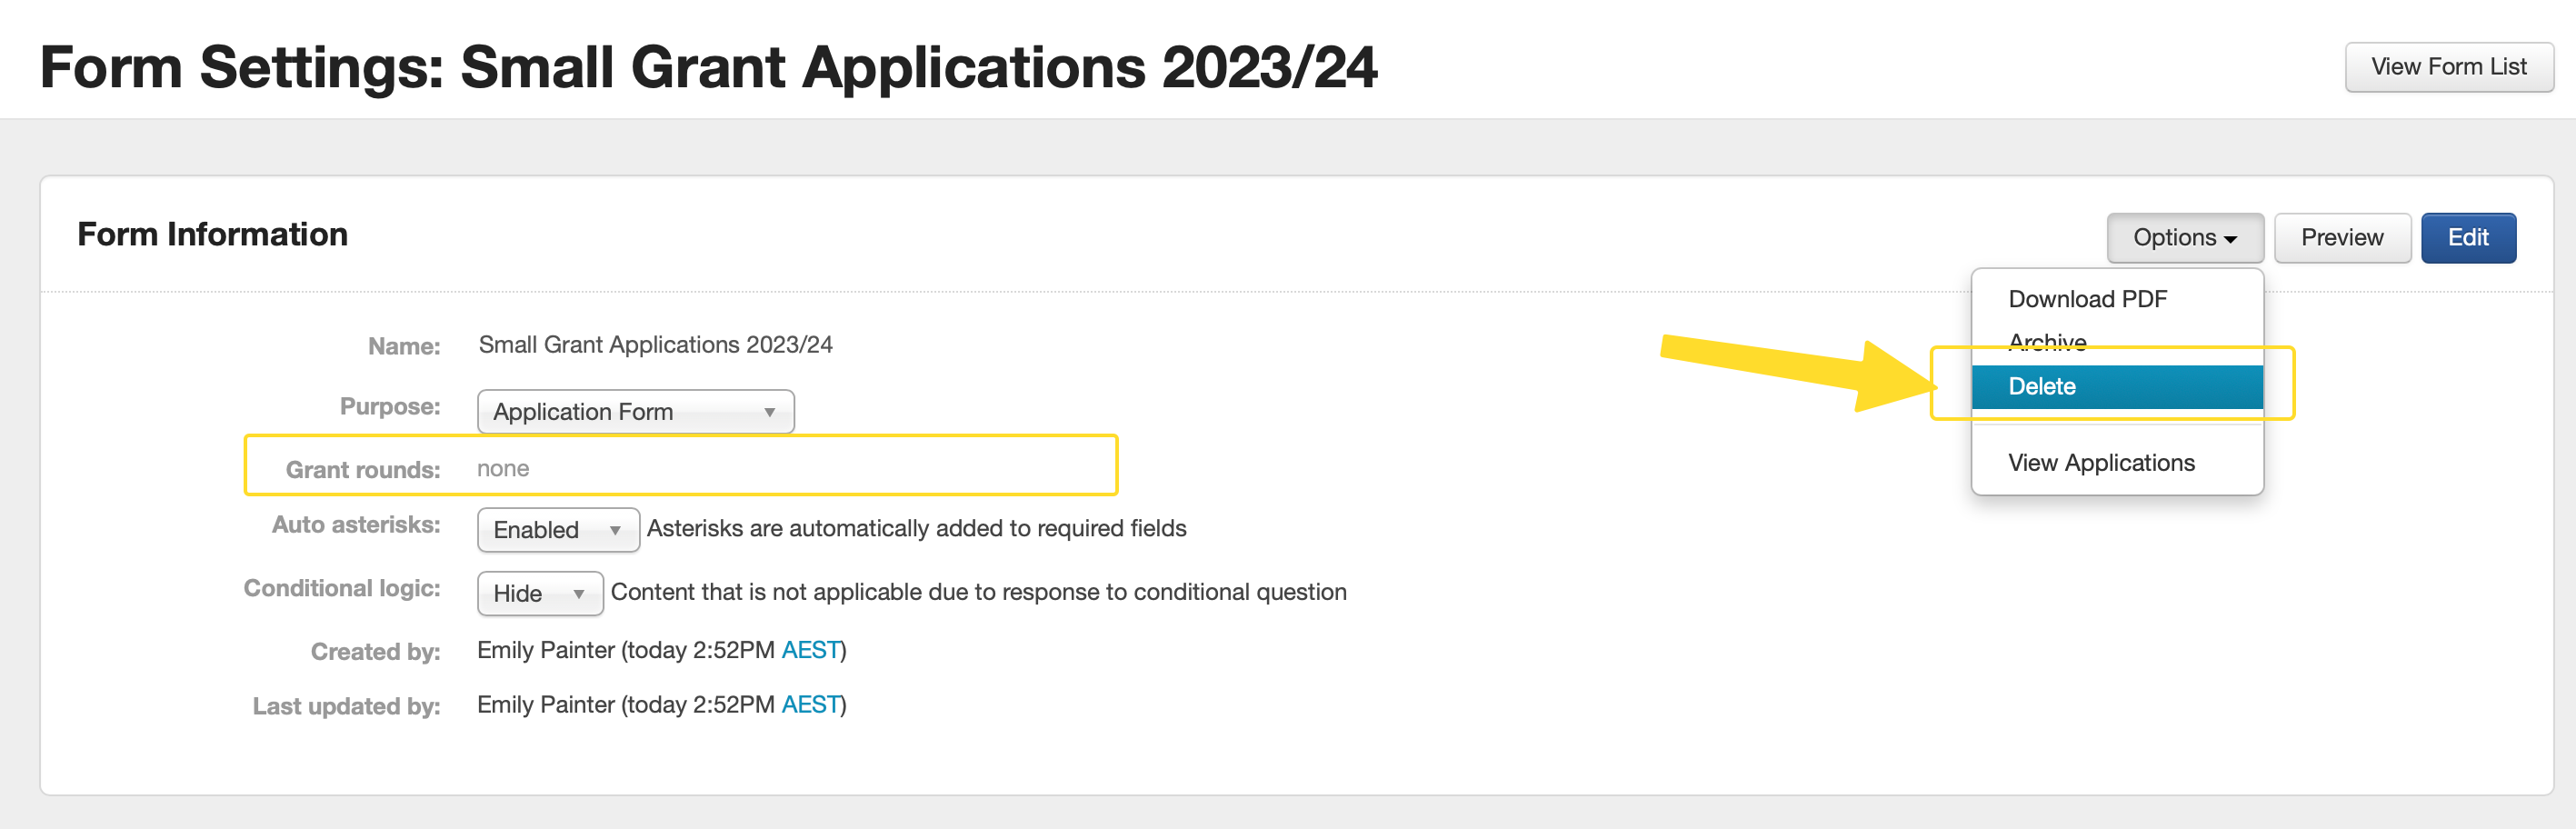Click the Form Settings page title
The width and height of the screenshot is (2576, 829).
click(x=708, y=68)
